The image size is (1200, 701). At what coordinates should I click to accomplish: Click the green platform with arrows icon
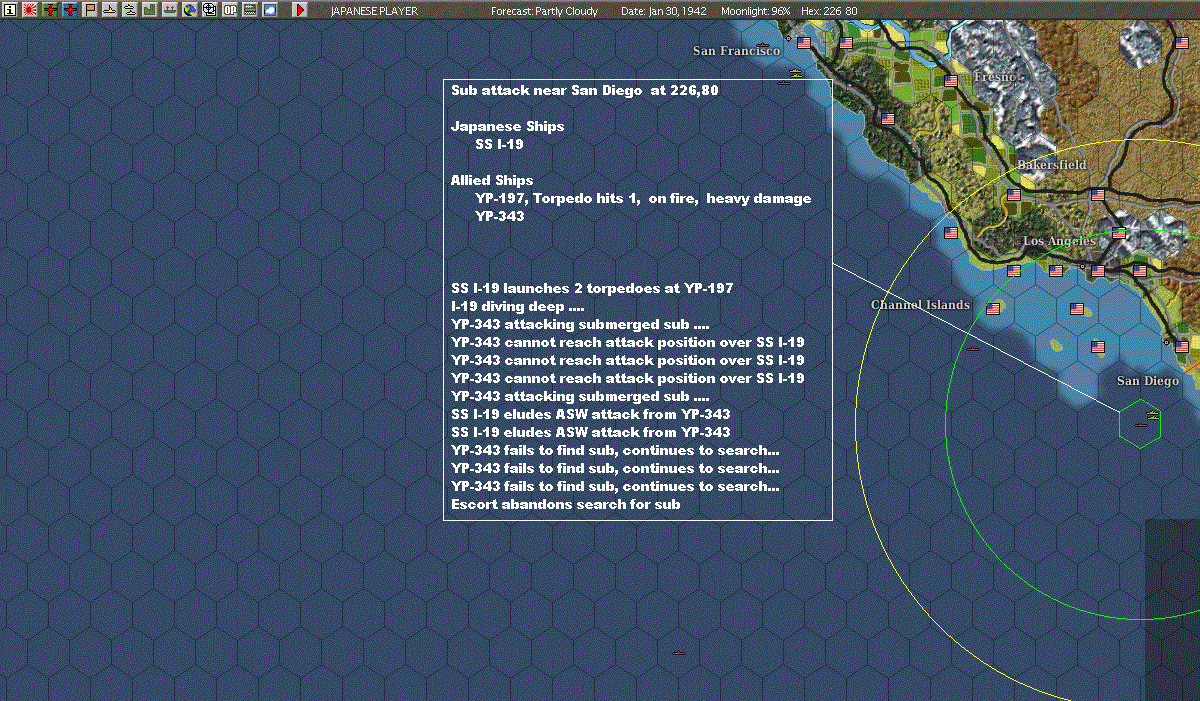(169, 10)
